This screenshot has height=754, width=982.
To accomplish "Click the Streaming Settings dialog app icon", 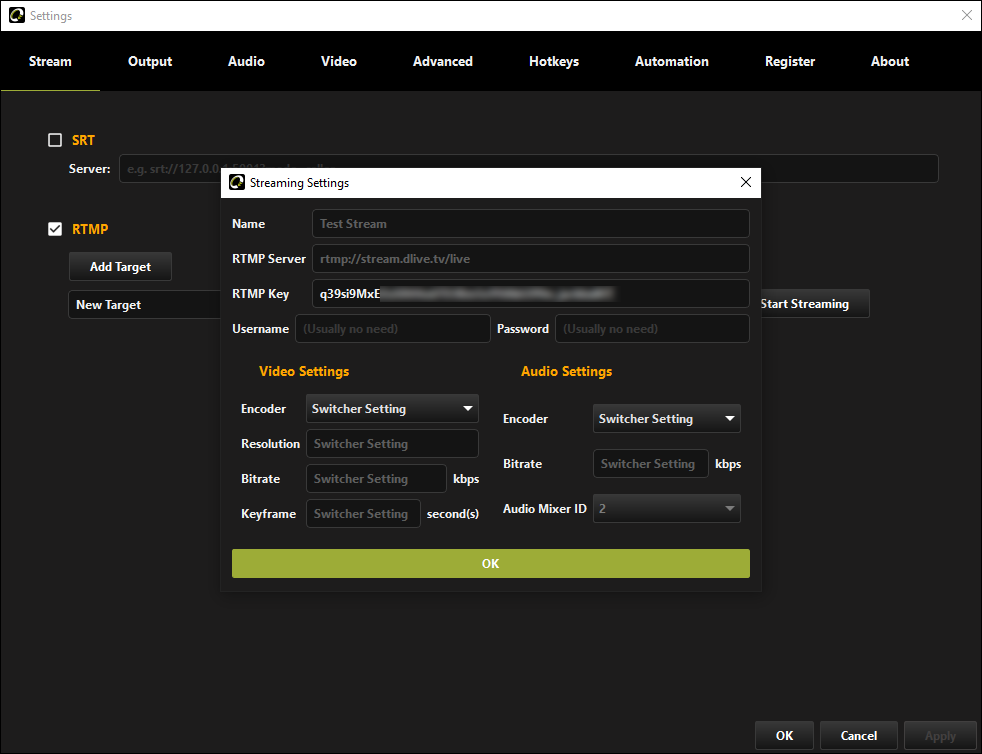I will click(x=237, y=182).
